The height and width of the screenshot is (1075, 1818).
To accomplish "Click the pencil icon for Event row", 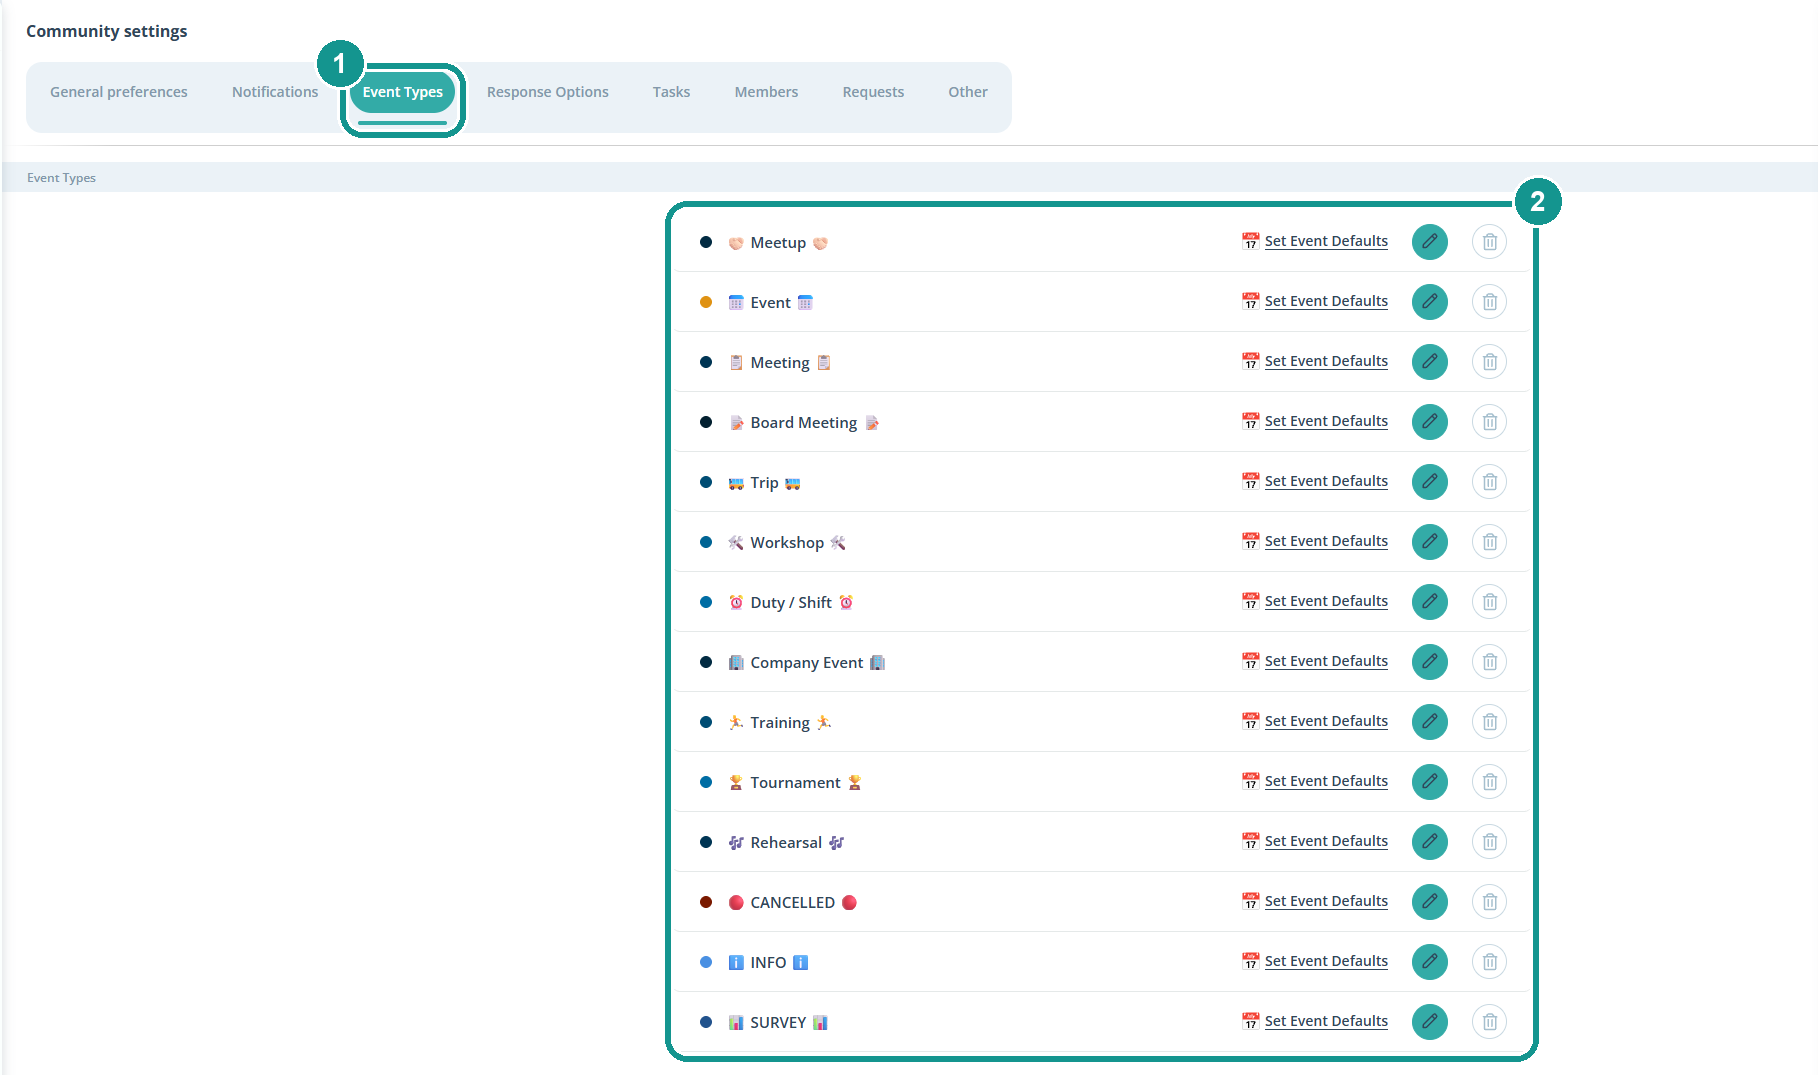I will point(1429,302).
